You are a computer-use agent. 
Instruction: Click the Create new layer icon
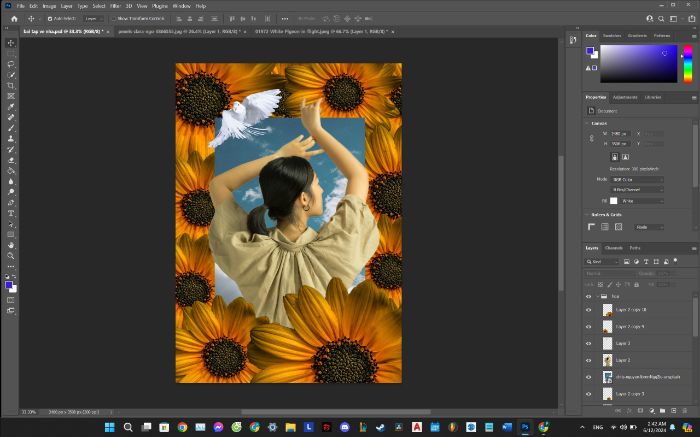(674, 410)
